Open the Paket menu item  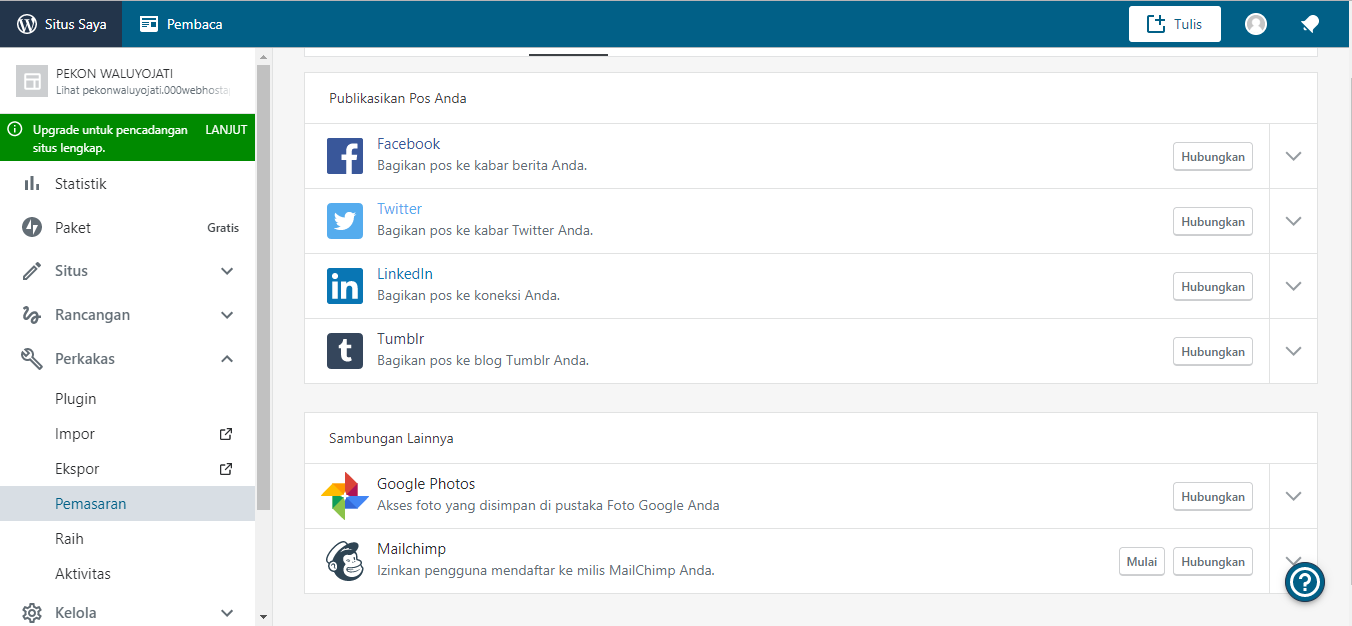coord(128,227)
